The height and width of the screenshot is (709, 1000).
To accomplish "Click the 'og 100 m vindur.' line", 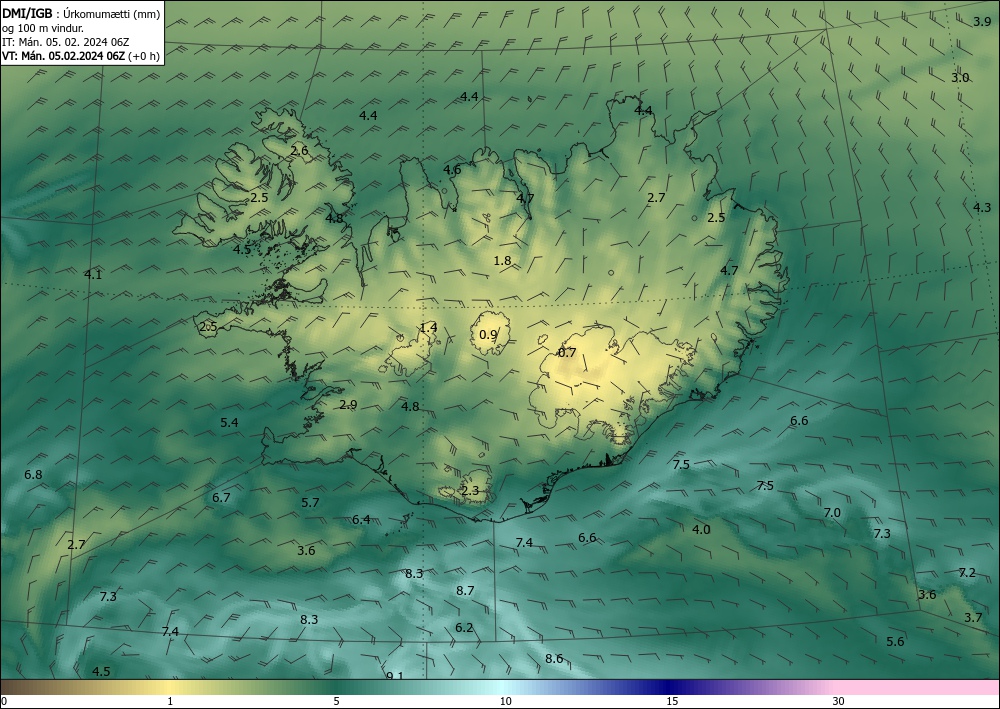I will point(43,28).
